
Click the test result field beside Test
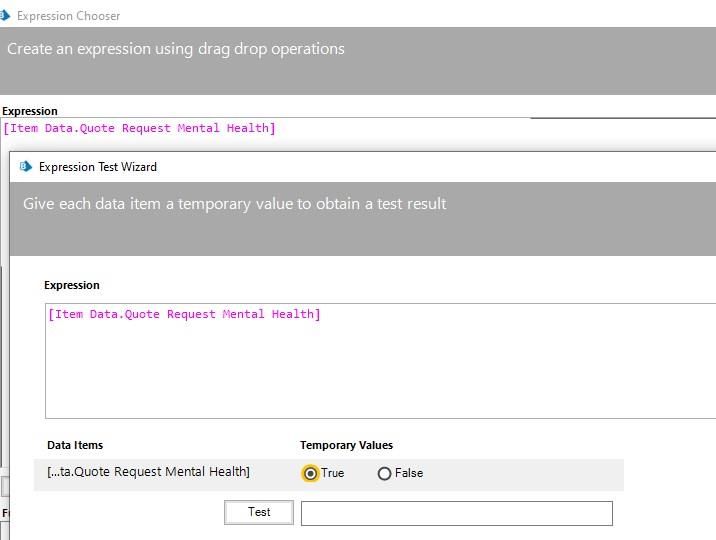click(x=456, y=513)
